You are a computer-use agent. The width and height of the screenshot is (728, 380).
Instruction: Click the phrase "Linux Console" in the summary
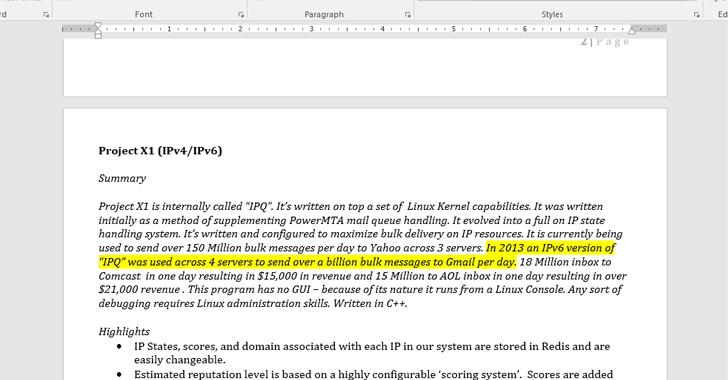point(530,289)
